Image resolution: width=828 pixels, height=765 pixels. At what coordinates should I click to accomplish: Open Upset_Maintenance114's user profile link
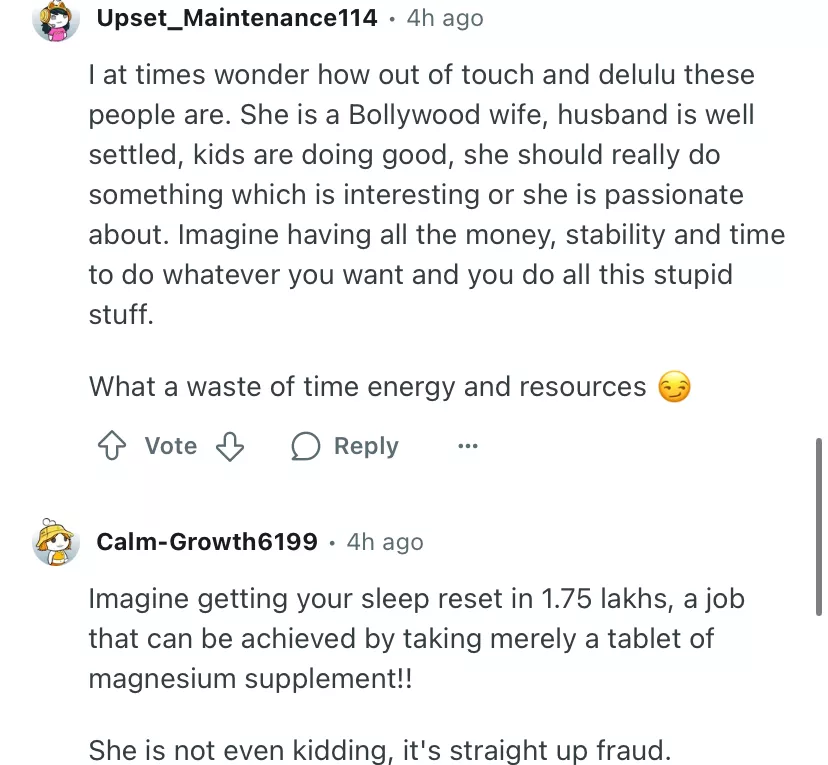click(237, 18)
